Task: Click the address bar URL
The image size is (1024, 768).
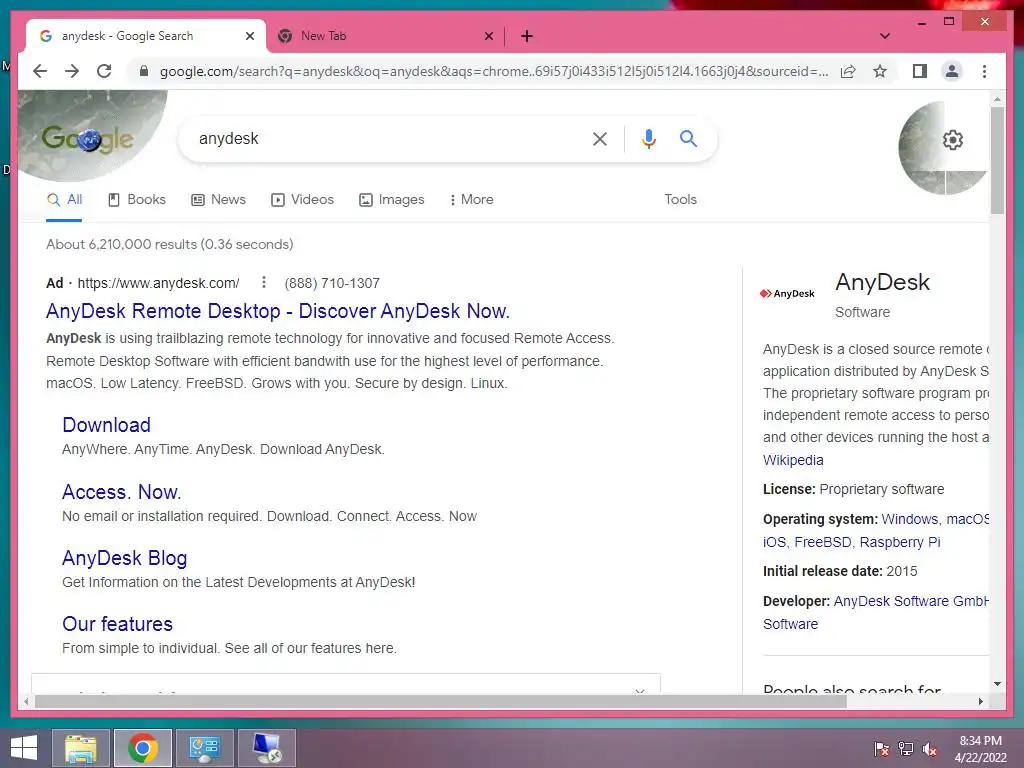Action: pyautogui.click(x=494, y=71)
